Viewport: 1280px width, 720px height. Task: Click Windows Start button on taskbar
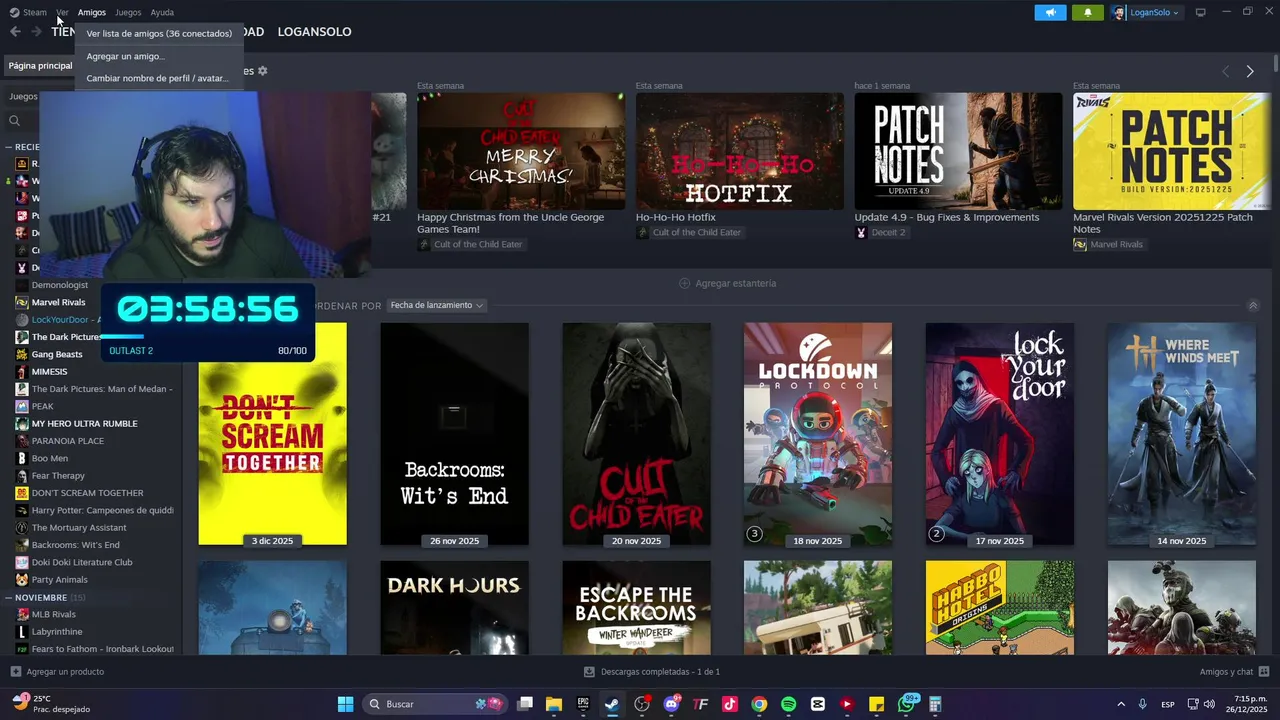(345, 704)
